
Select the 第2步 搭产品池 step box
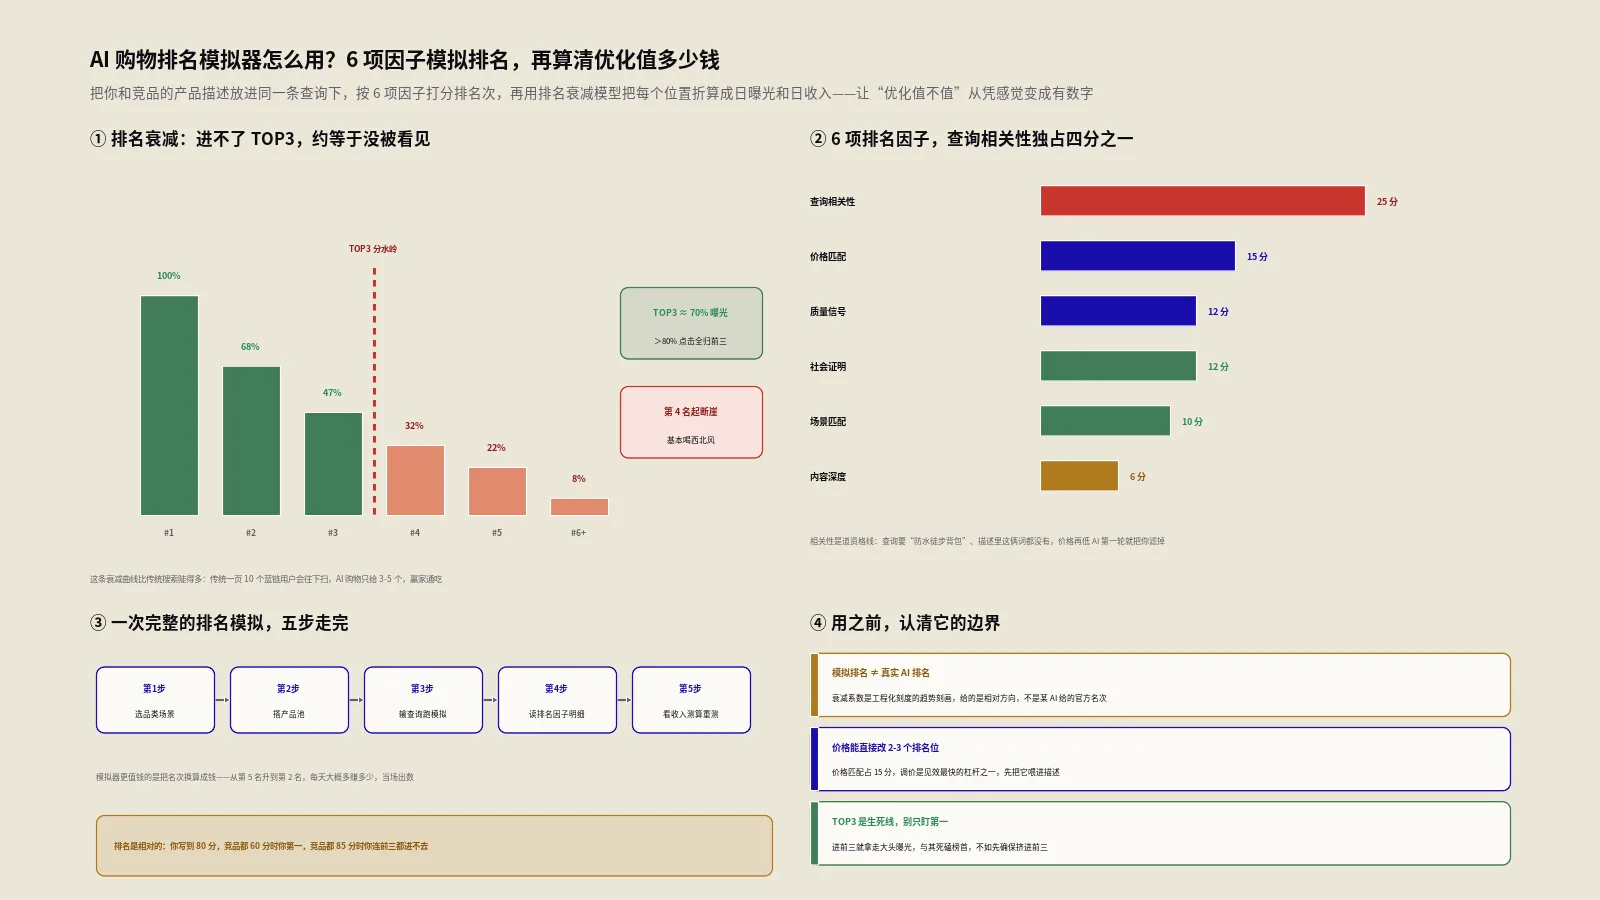coord(289,700)
